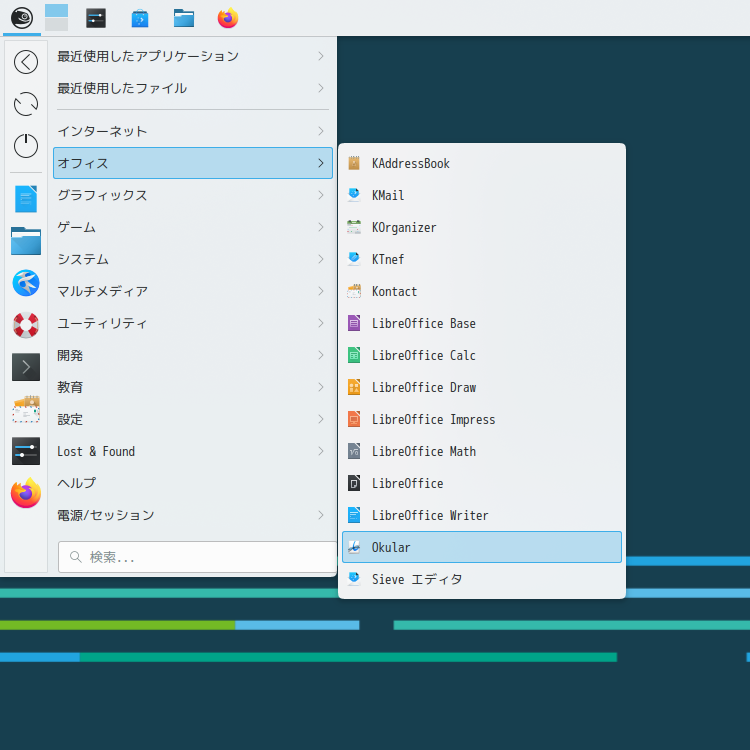Expand 最近使用したファイル submenu arrow
Viewport: 750px width, 750px height.
(x=321, y=88)
